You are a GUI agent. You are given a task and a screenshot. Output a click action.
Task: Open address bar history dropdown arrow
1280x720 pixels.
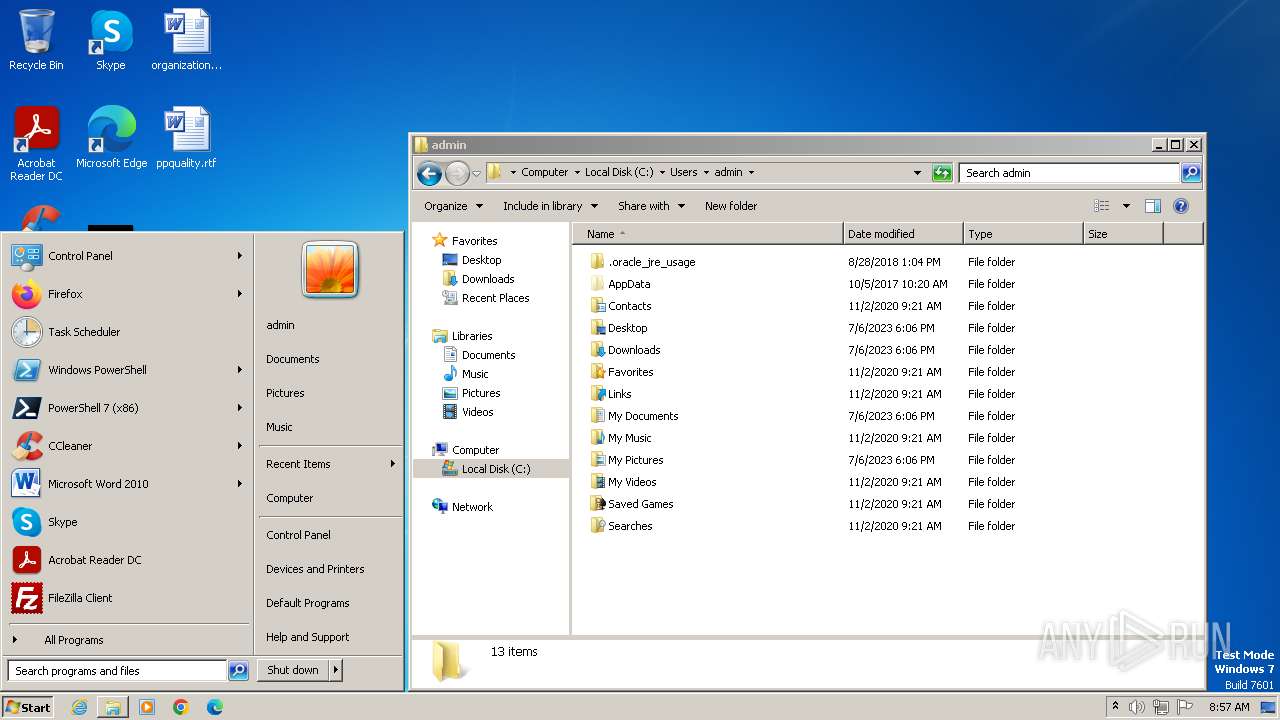coord(918,173)
